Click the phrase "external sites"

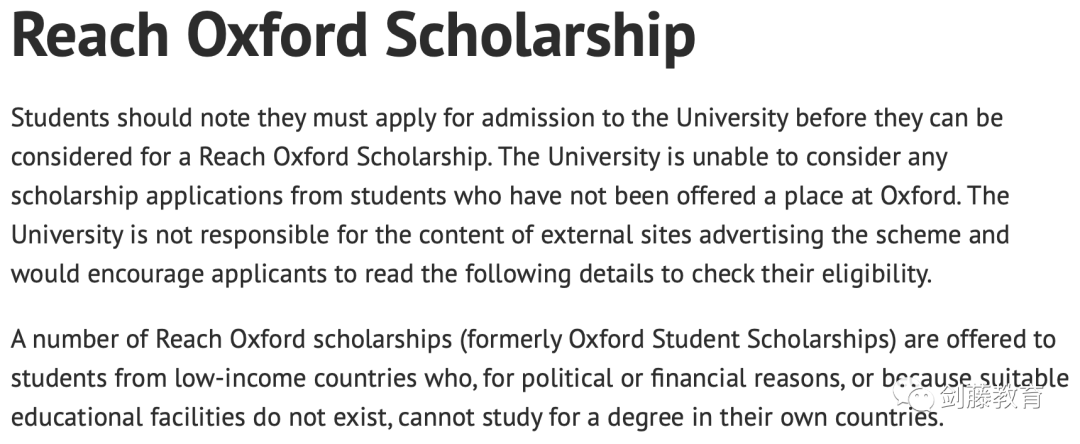pos(617,235)
